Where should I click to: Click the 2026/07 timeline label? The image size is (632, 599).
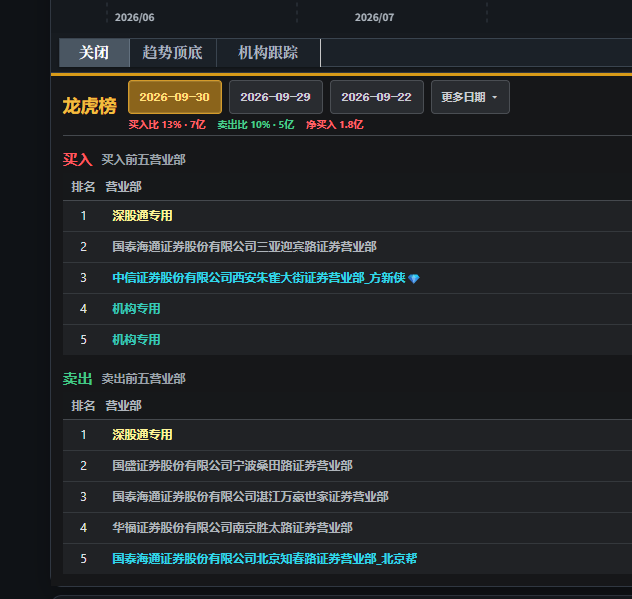coord(374,17)
